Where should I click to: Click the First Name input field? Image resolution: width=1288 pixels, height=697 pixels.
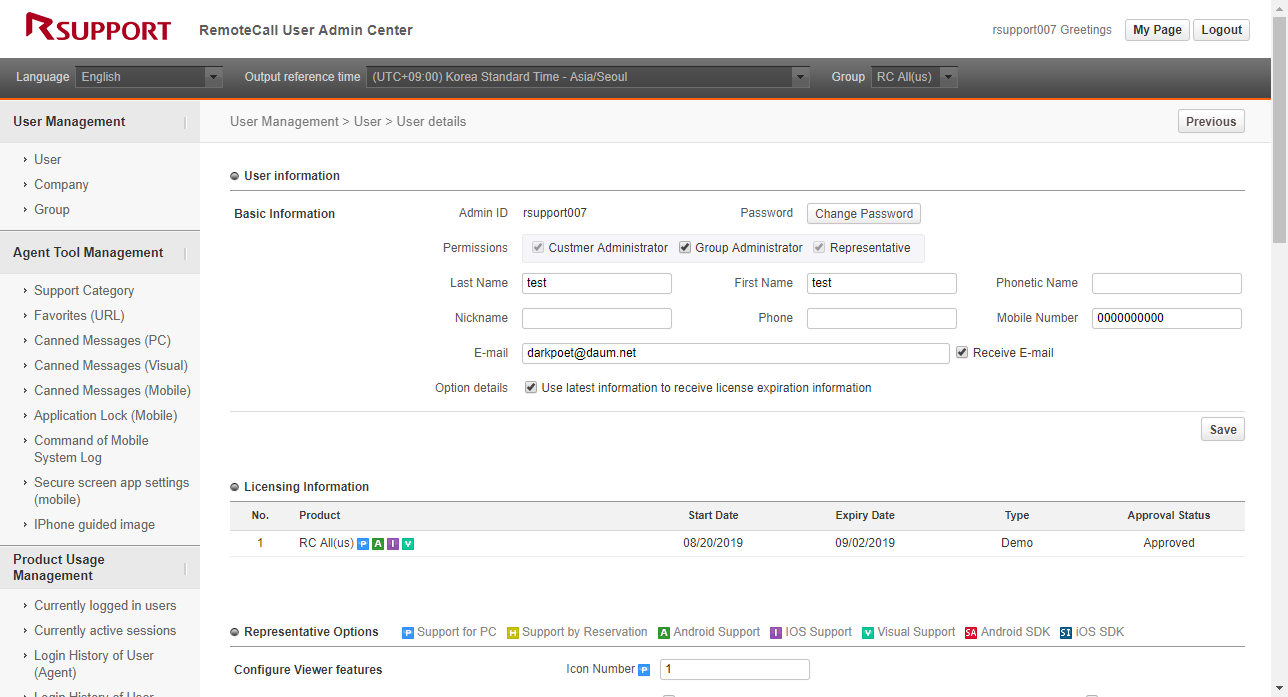point(882,284)
